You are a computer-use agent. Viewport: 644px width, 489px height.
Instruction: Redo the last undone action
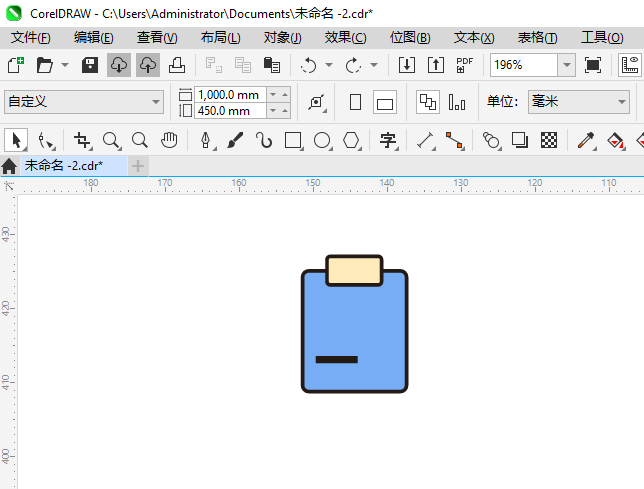point(353,65)
